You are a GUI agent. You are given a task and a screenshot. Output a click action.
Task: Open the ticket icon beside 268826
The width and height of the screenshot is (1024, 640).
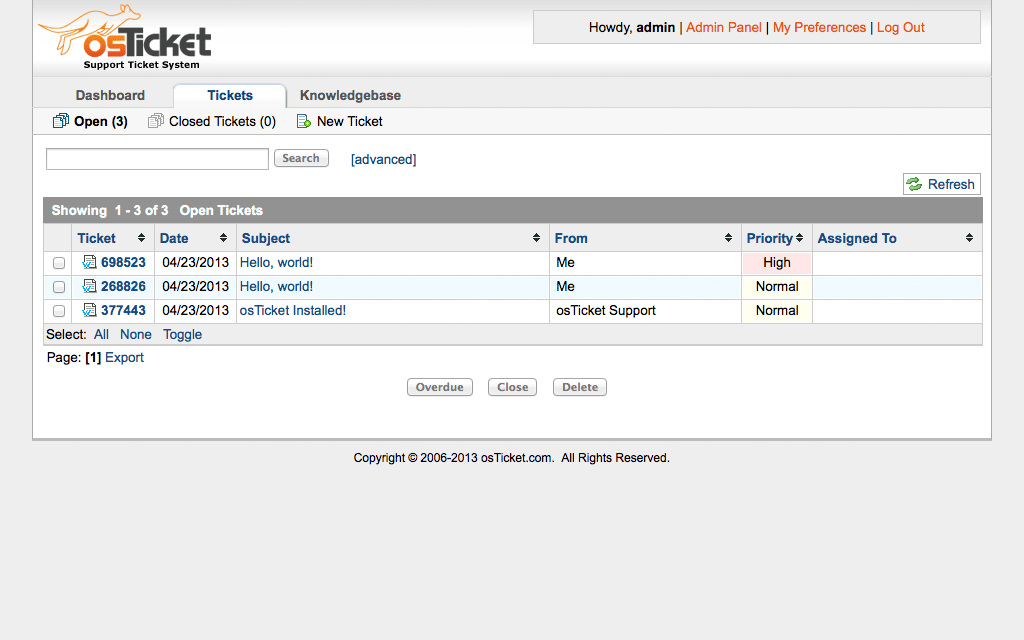pos(87,286)
